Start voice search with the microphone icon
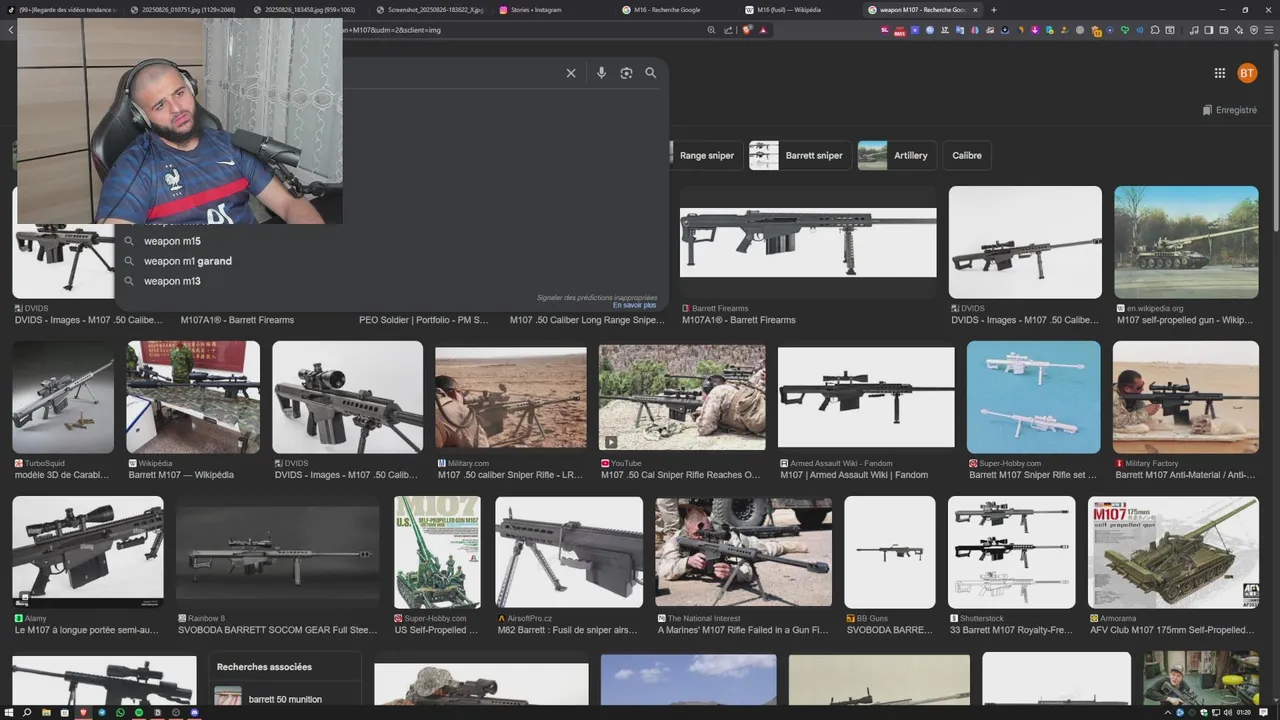This screenshot has height=720, width=1280. [x=601, y=73]
